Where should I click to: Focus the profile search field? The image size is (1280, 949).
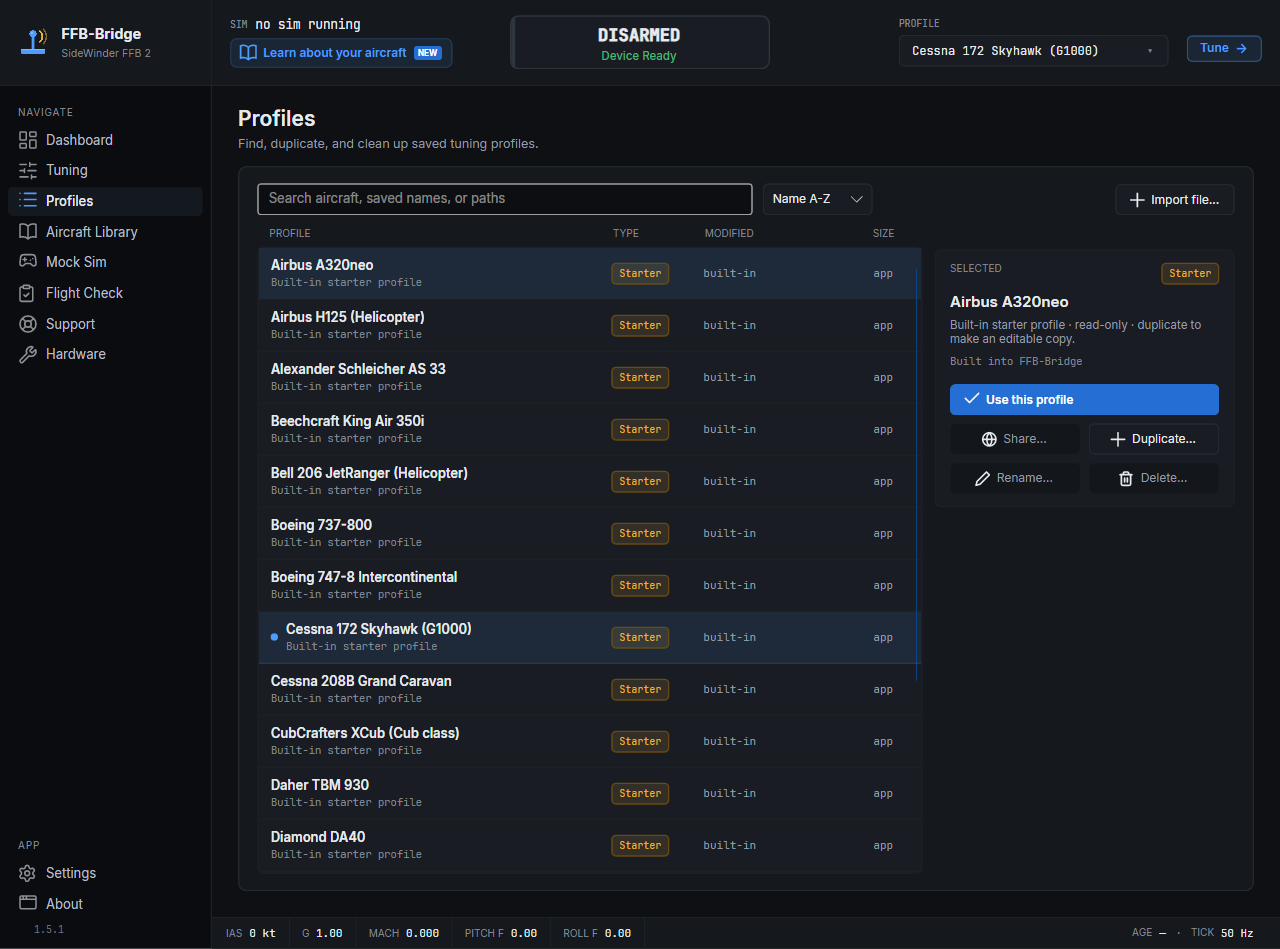tap(505, 199)
